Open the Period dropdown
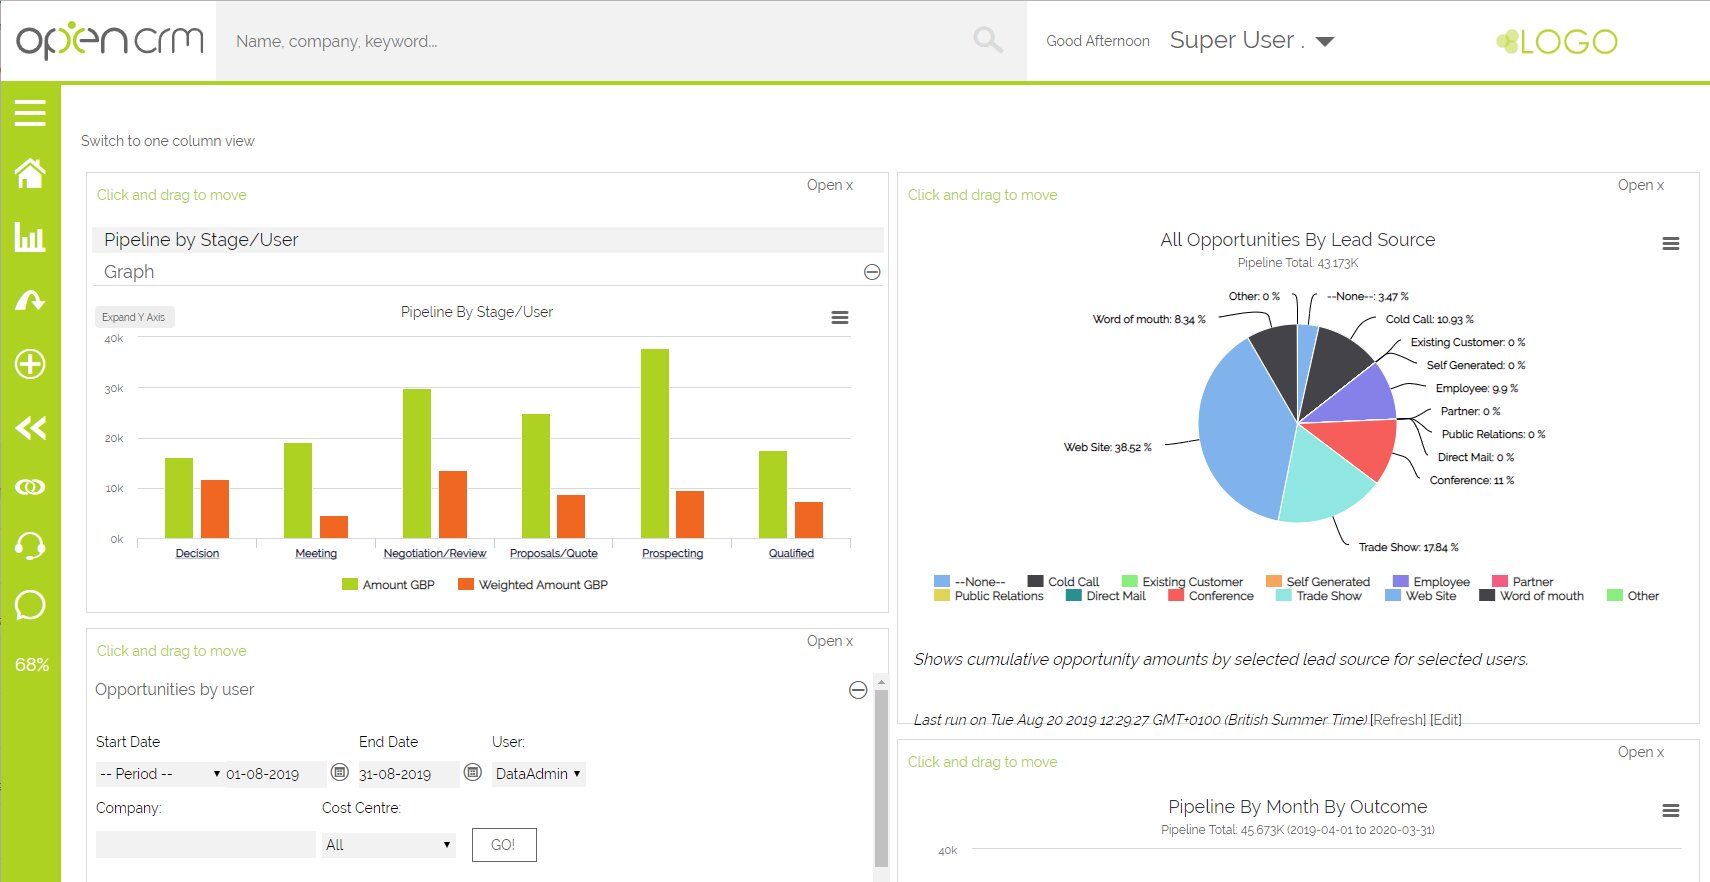1710x882 pixels. (x=159, y=774)
